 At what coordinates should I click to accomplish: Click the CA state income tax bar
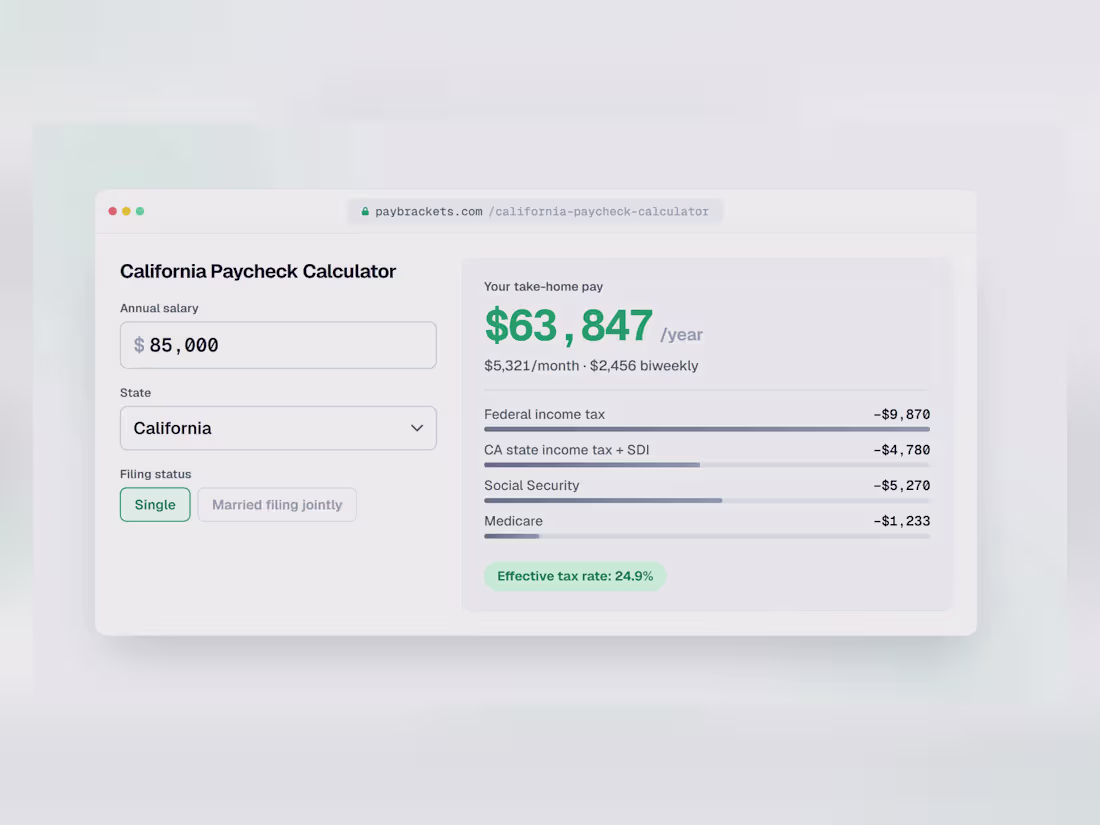click(x=707, y=464)
